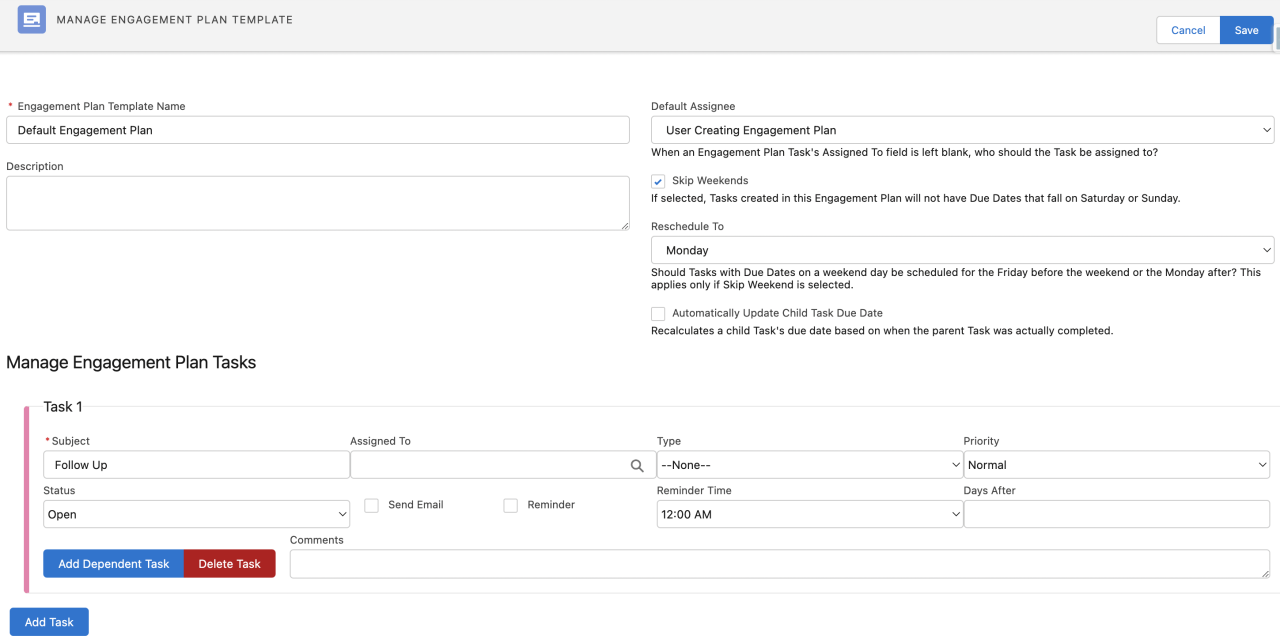Open the Status dropdown set to Open
The width and height of the screenshot is (1280, 643).
pos(196,514)
